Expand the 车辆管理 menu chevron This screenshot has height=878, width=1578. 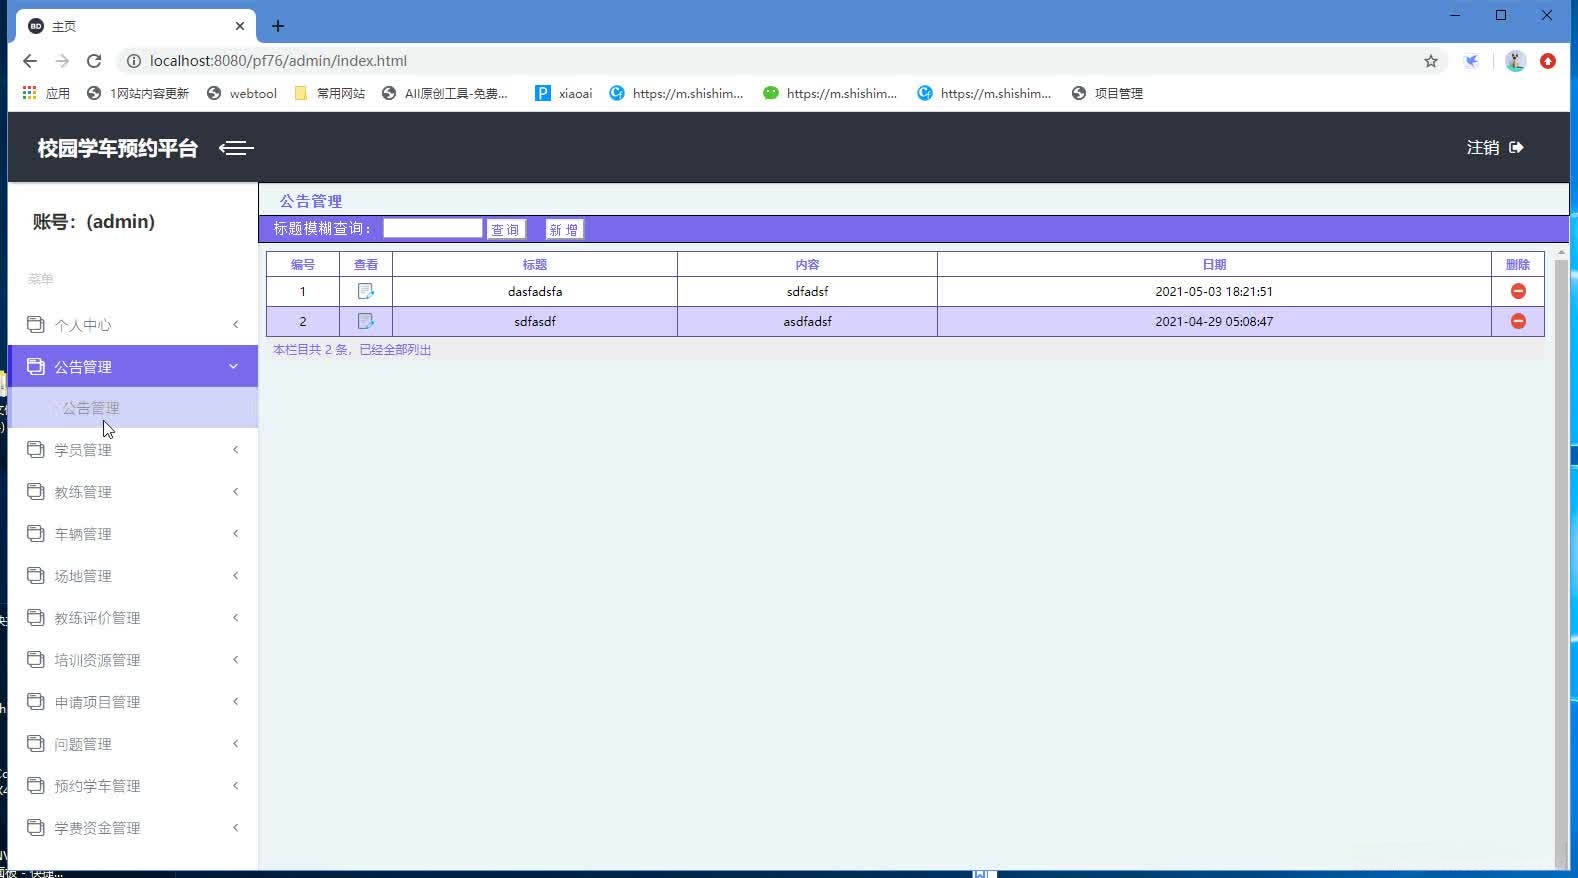[x=235, y=533]
